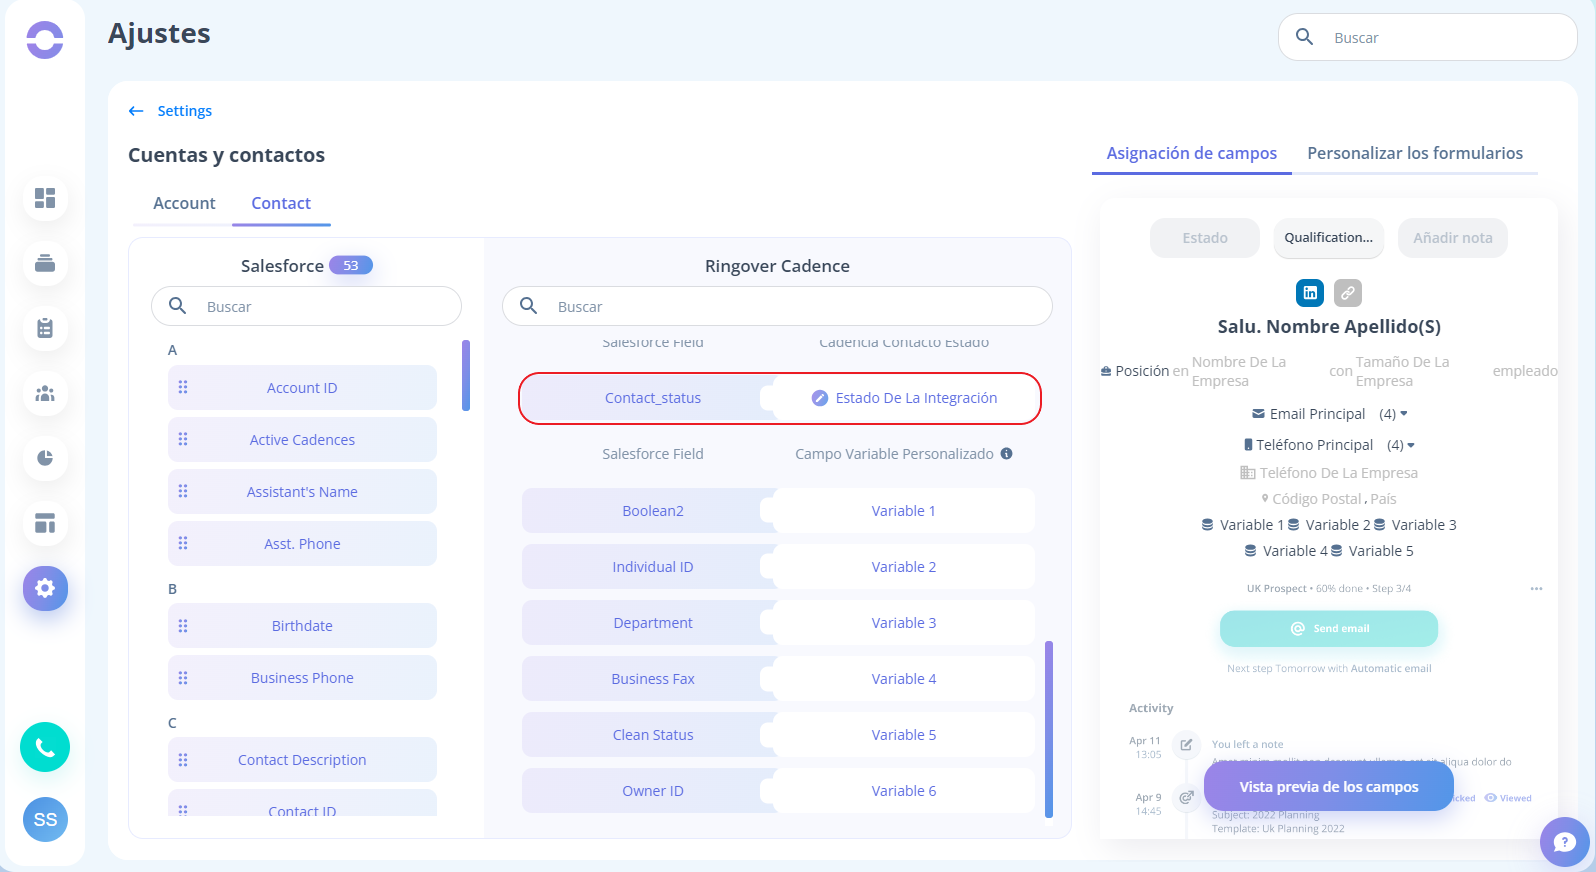The image size is (1596, 872).
Task: Select the Contact Description Salesforce field
Action: (302, 760)
